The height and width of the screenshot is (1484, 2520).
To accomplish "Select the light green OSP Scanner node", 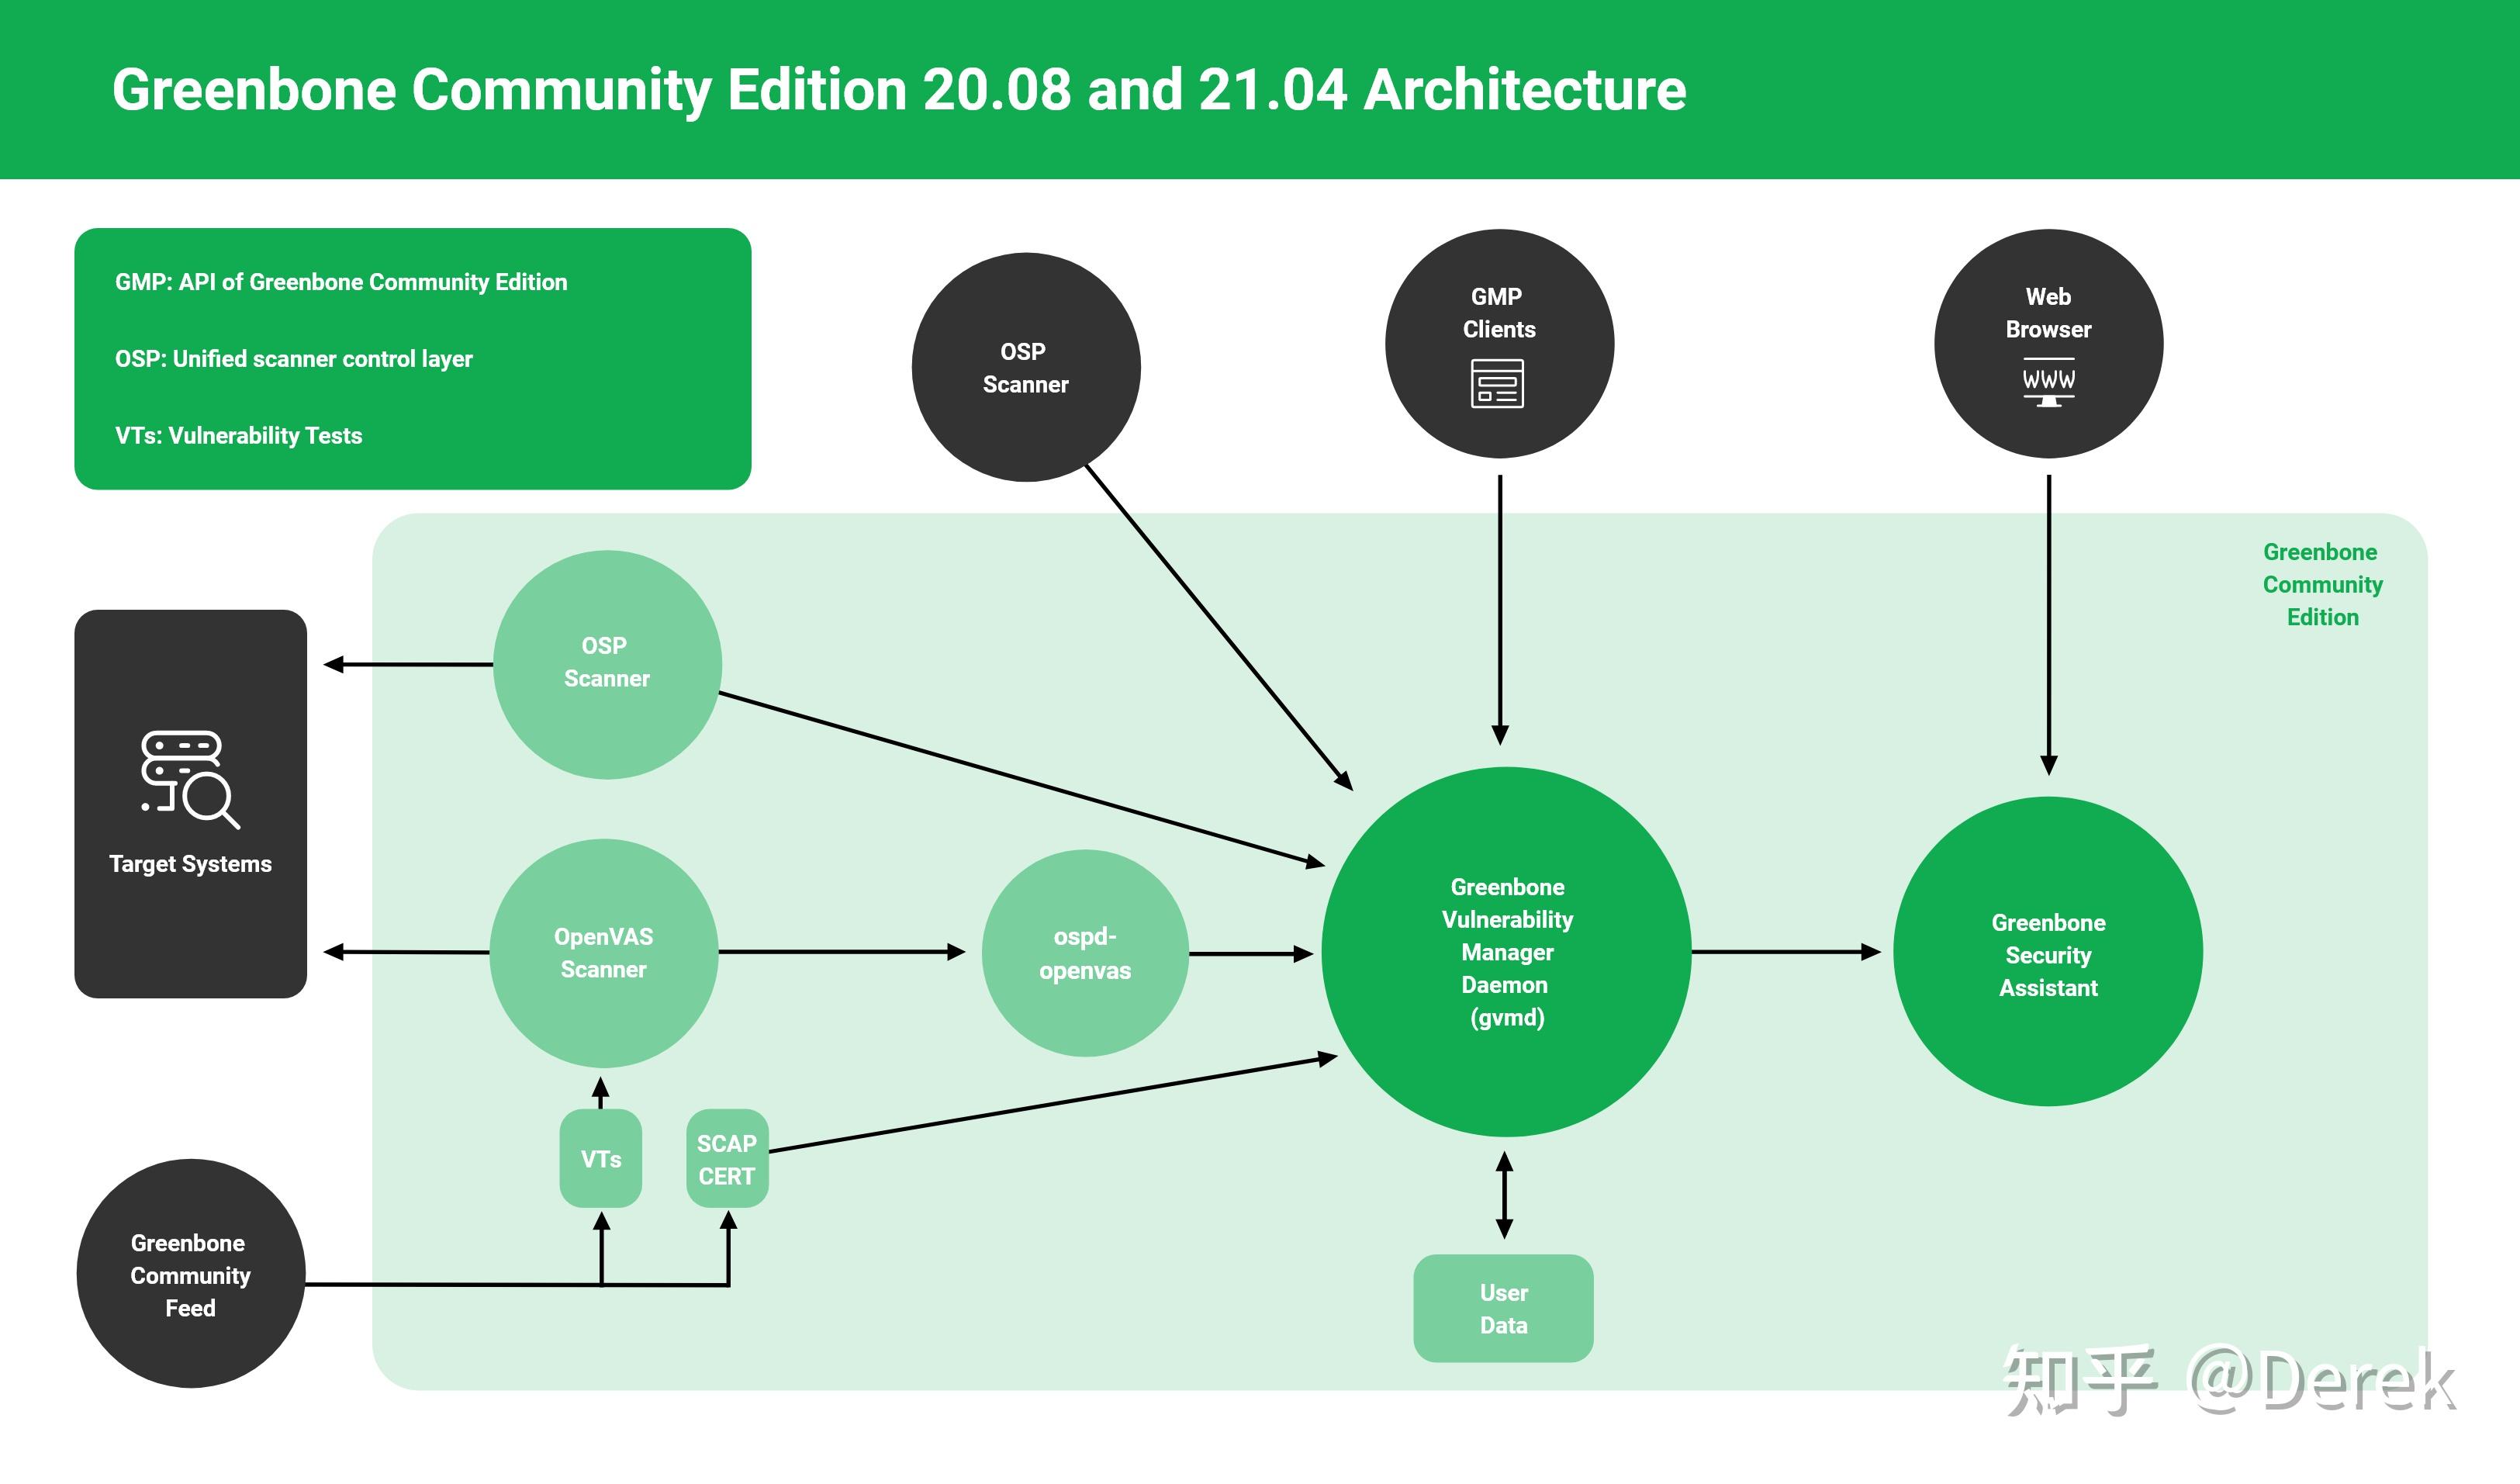I will tap(607, 664).
